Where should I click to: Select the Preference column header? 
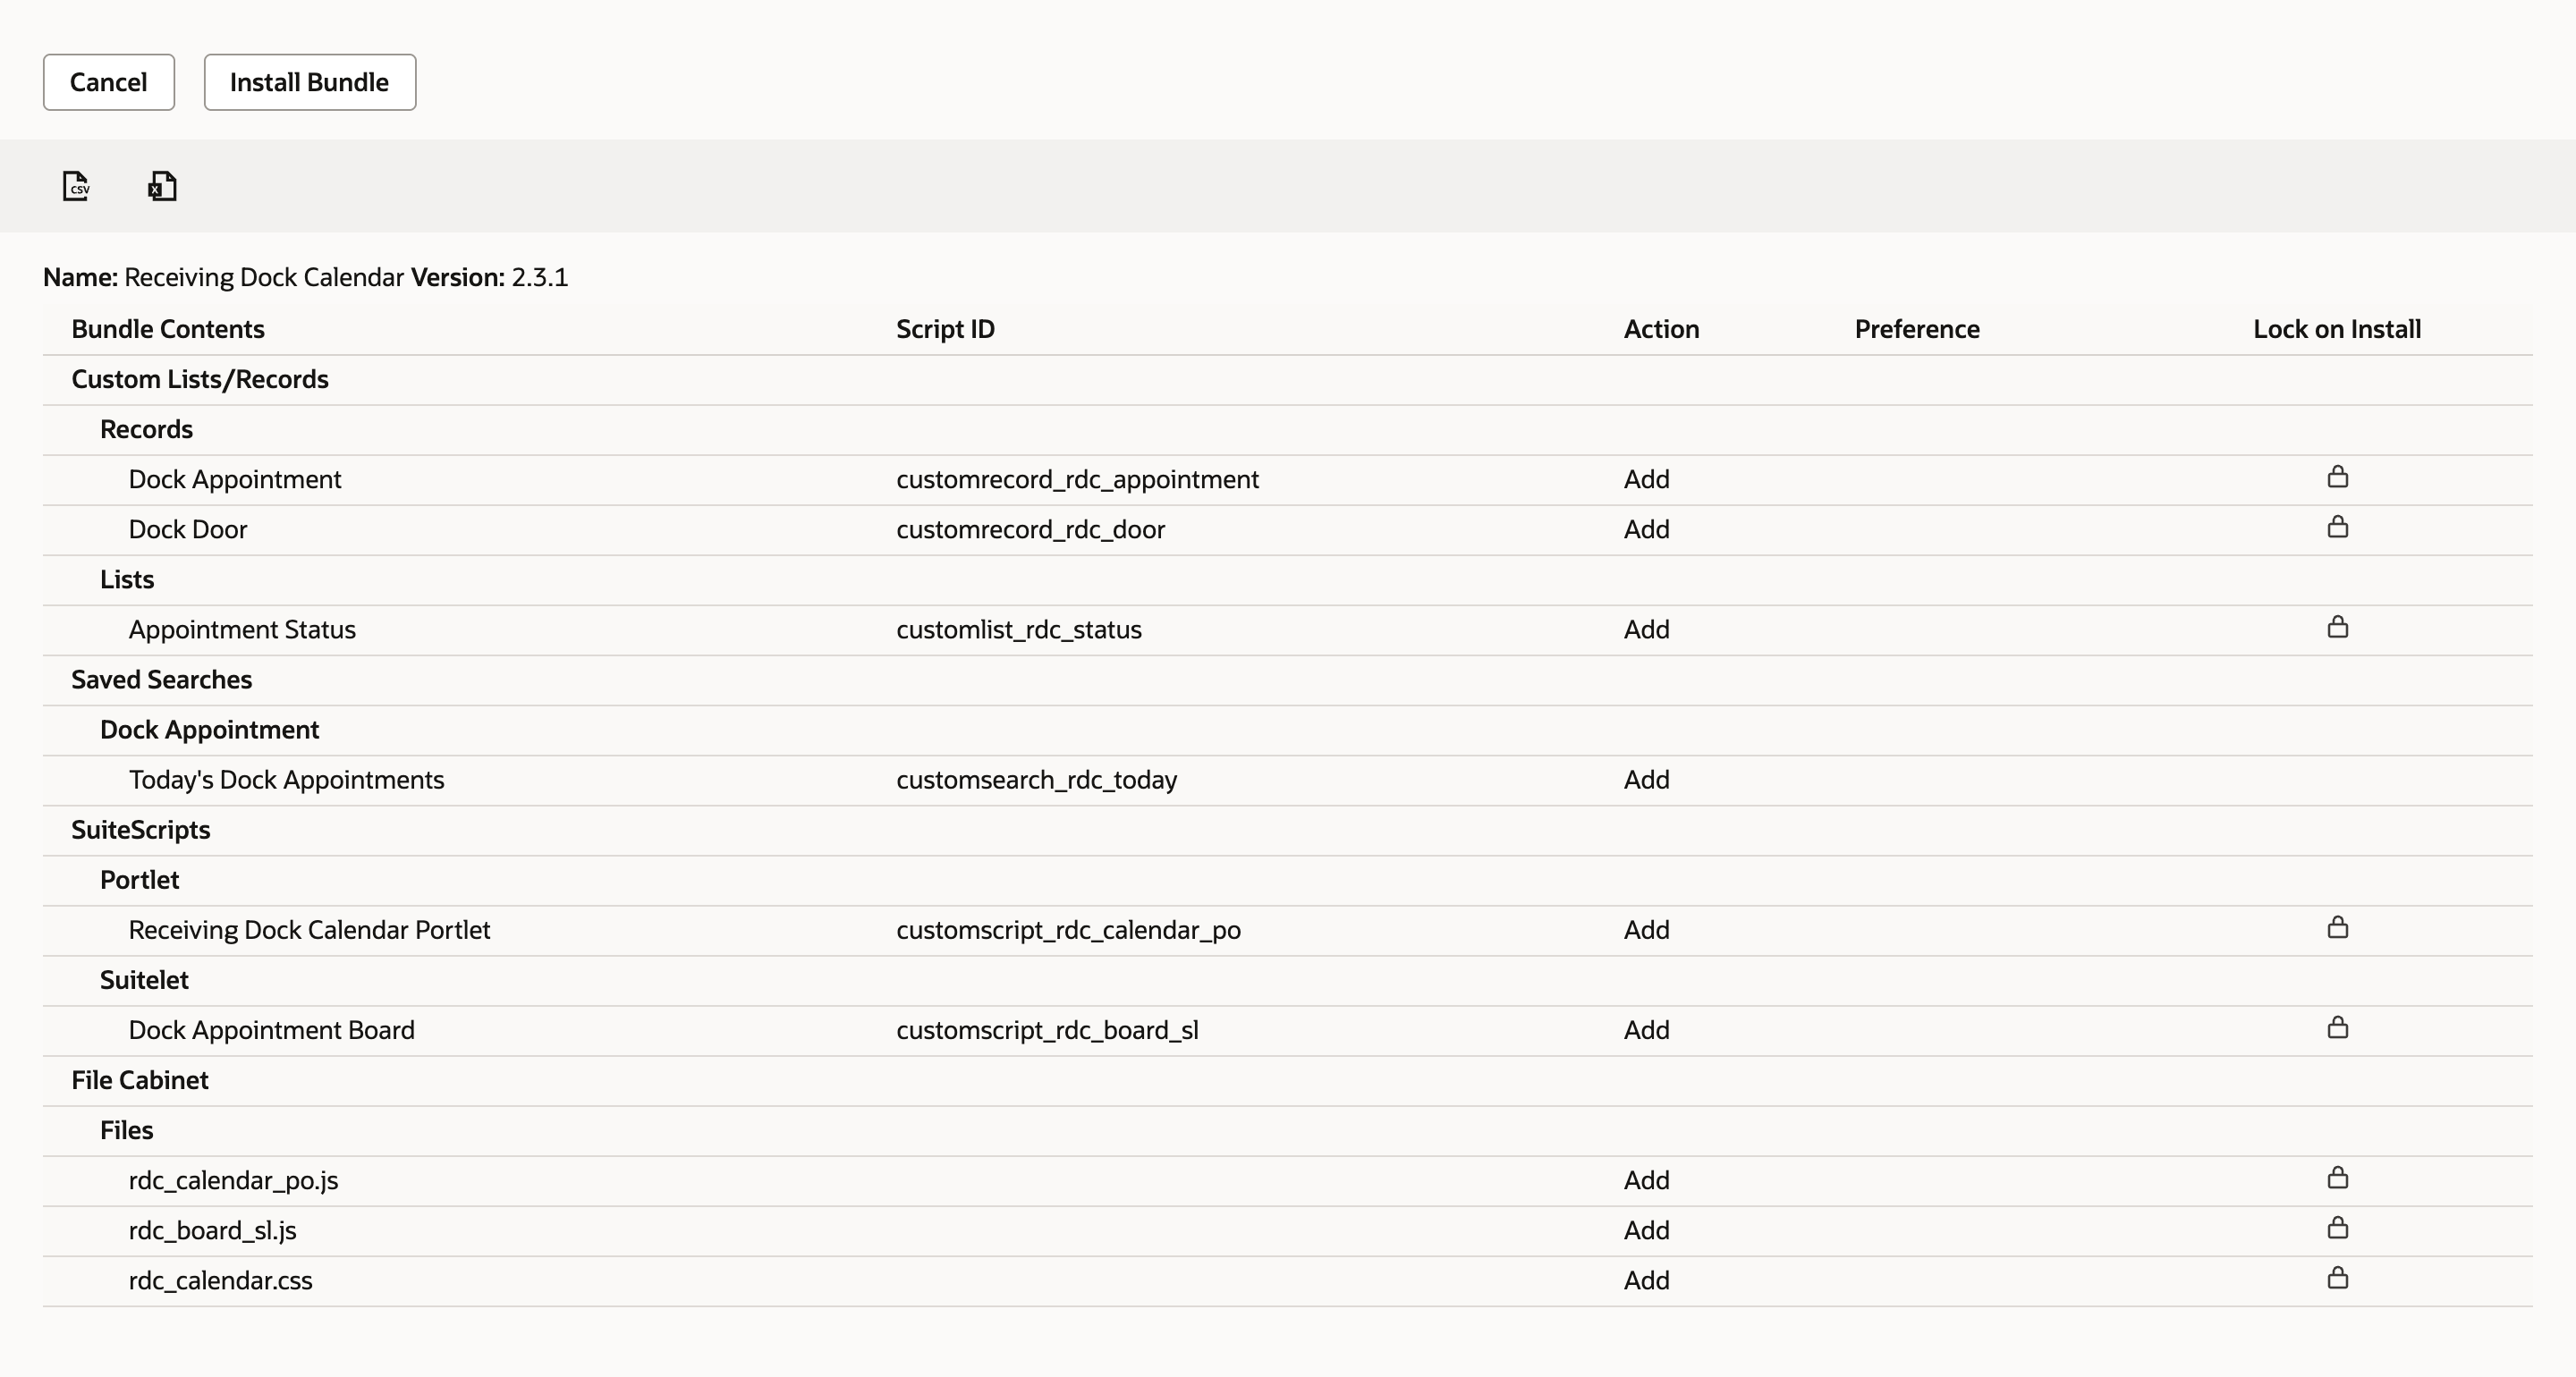coord(1917,329)
